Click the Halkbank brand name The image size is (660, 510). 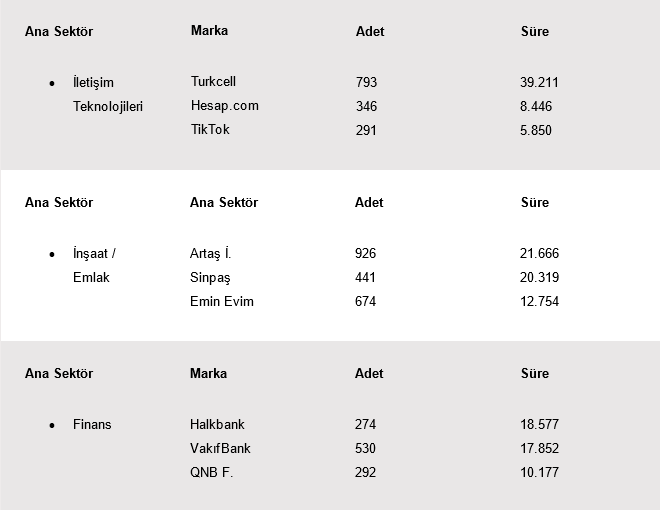tap(217, 425)
